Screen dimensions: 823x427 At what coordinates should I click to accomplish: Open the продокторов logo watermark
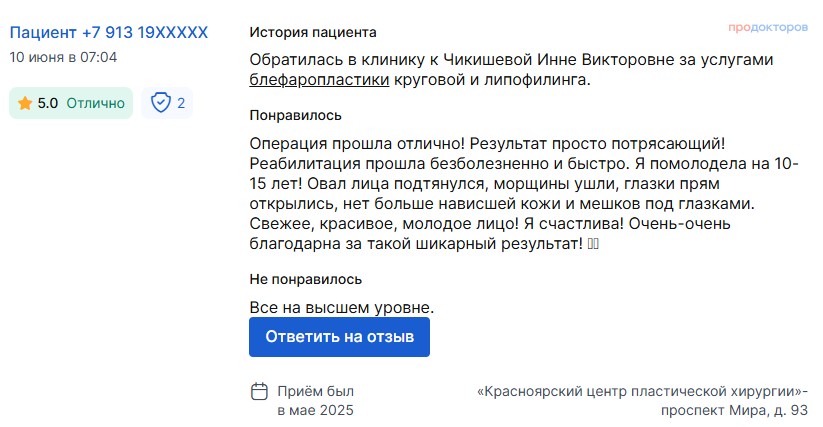[x=767, y=27]
